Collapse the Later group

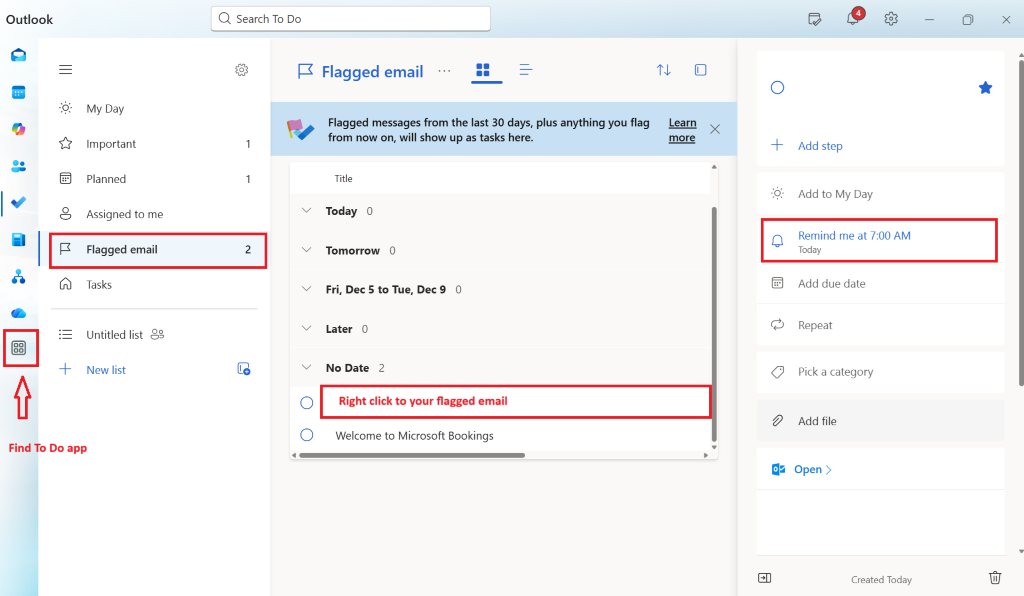[x=306, y=328]
